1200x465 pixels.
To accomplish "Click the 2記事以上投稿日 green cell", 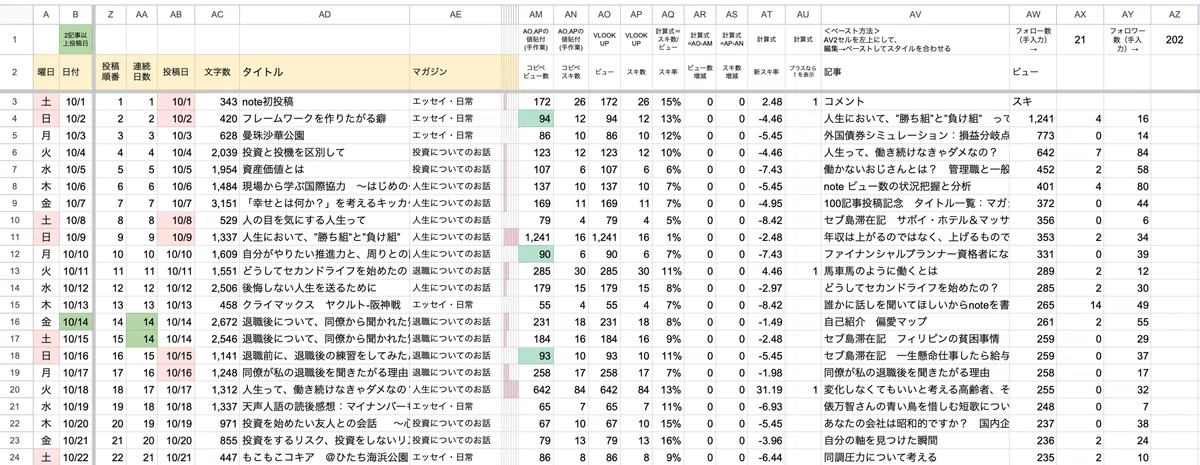I will 74,40.
